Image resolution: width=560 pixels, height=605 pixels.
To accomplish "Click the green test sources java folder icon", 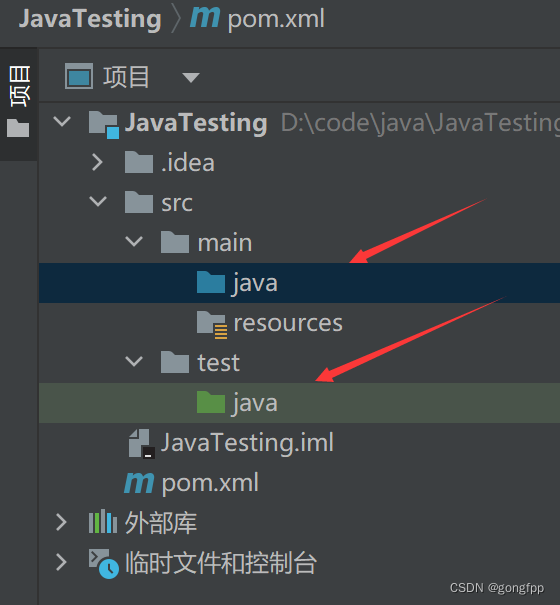I will tap(211, 402).
